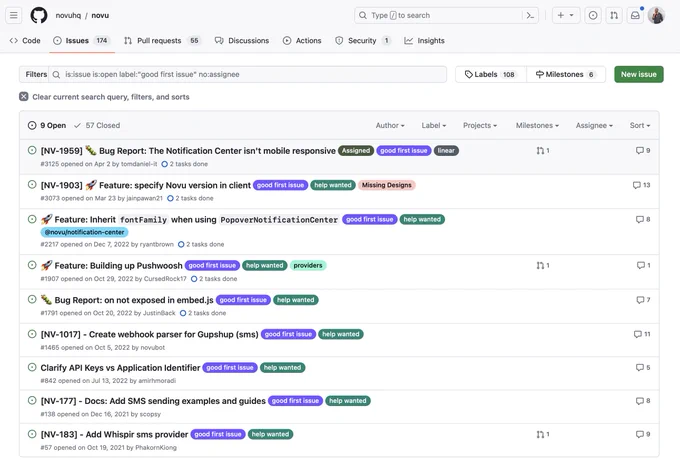
Task: Open the novu repository link
Action: (x=100, y=15)
